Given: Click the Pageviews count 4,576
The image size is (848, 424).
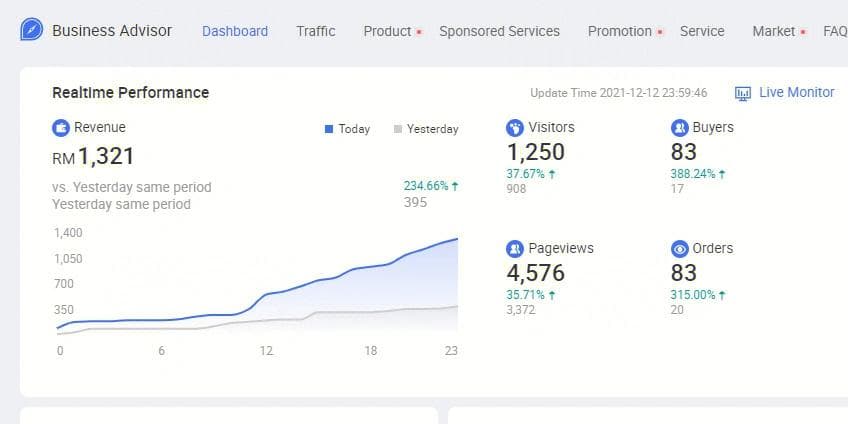Looking at the screenshot, I should [535, 273].
